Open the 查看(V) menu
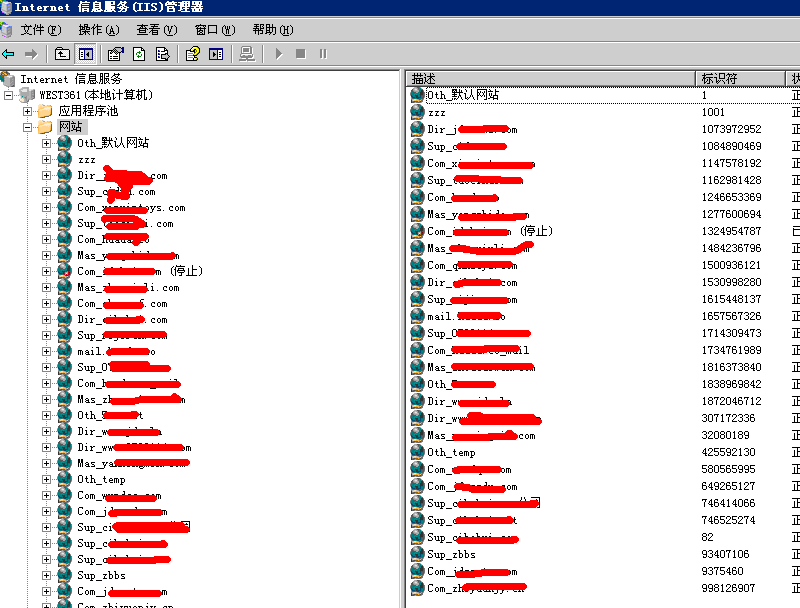The image size is (800, 608). point(157,30)
